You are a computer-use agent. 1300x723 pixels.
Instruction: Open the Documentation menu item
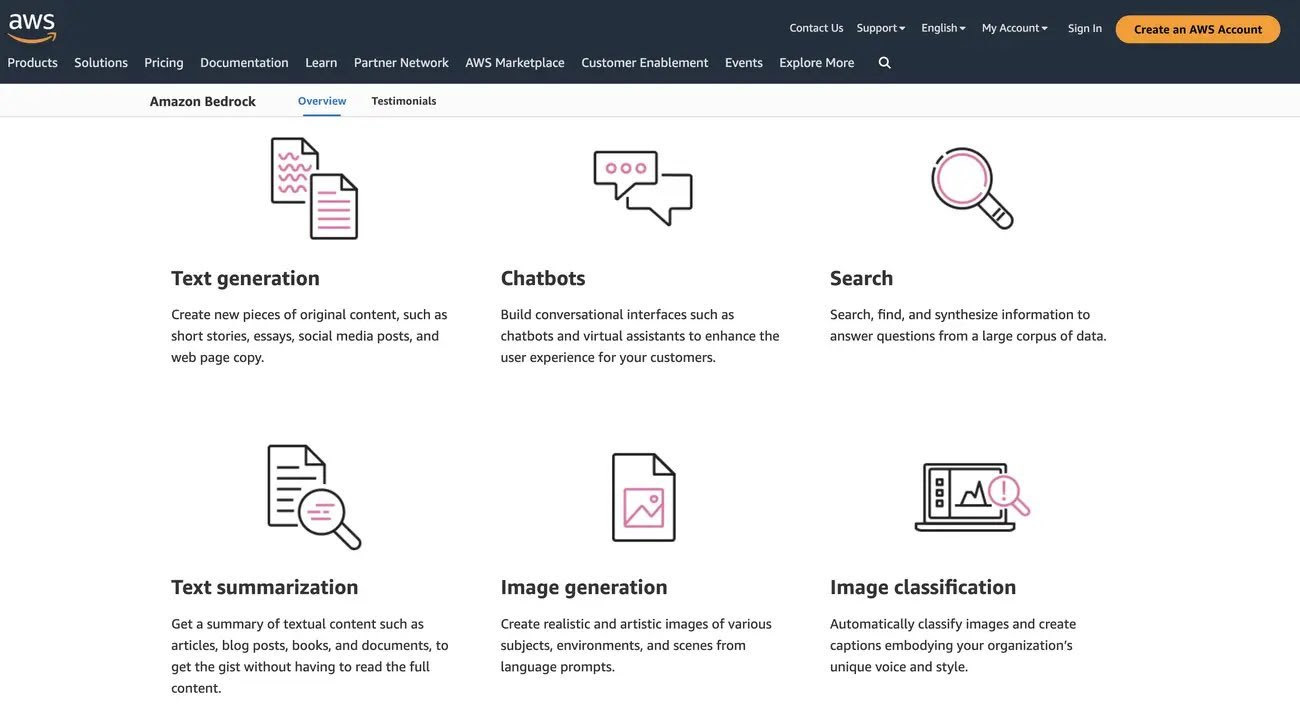(x=244, y=62)
